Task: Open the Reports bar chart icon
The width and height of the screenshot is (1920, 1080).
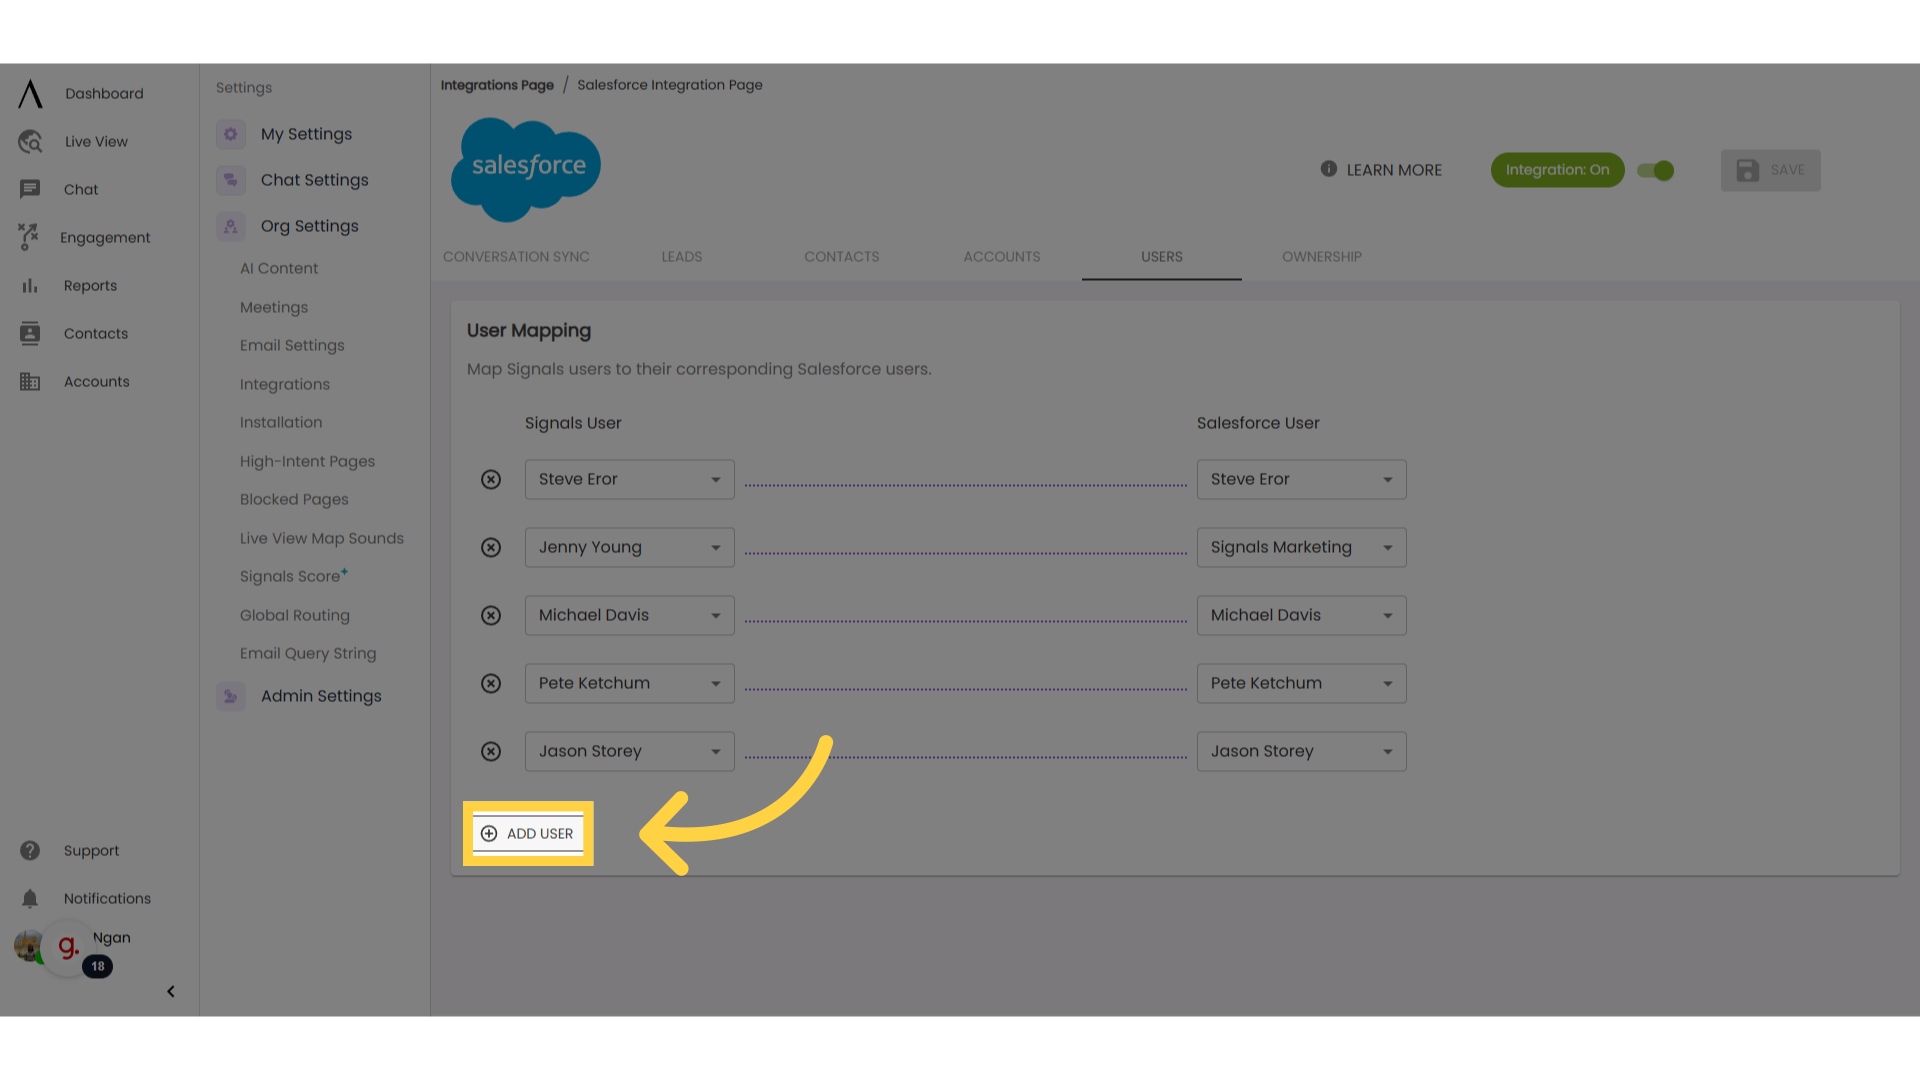Action: pos(30,286)
